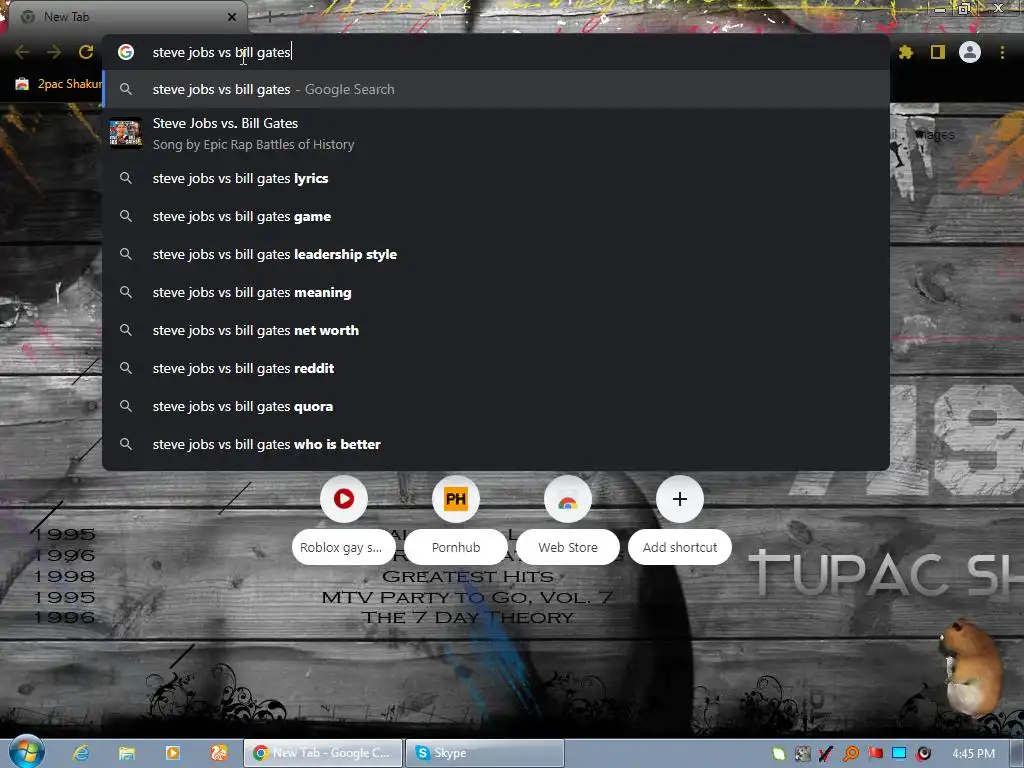The height and width of the screenshot is (768, 1024).
Task: Open Windows Explorer folder from the taskbar
Action: 127,753
